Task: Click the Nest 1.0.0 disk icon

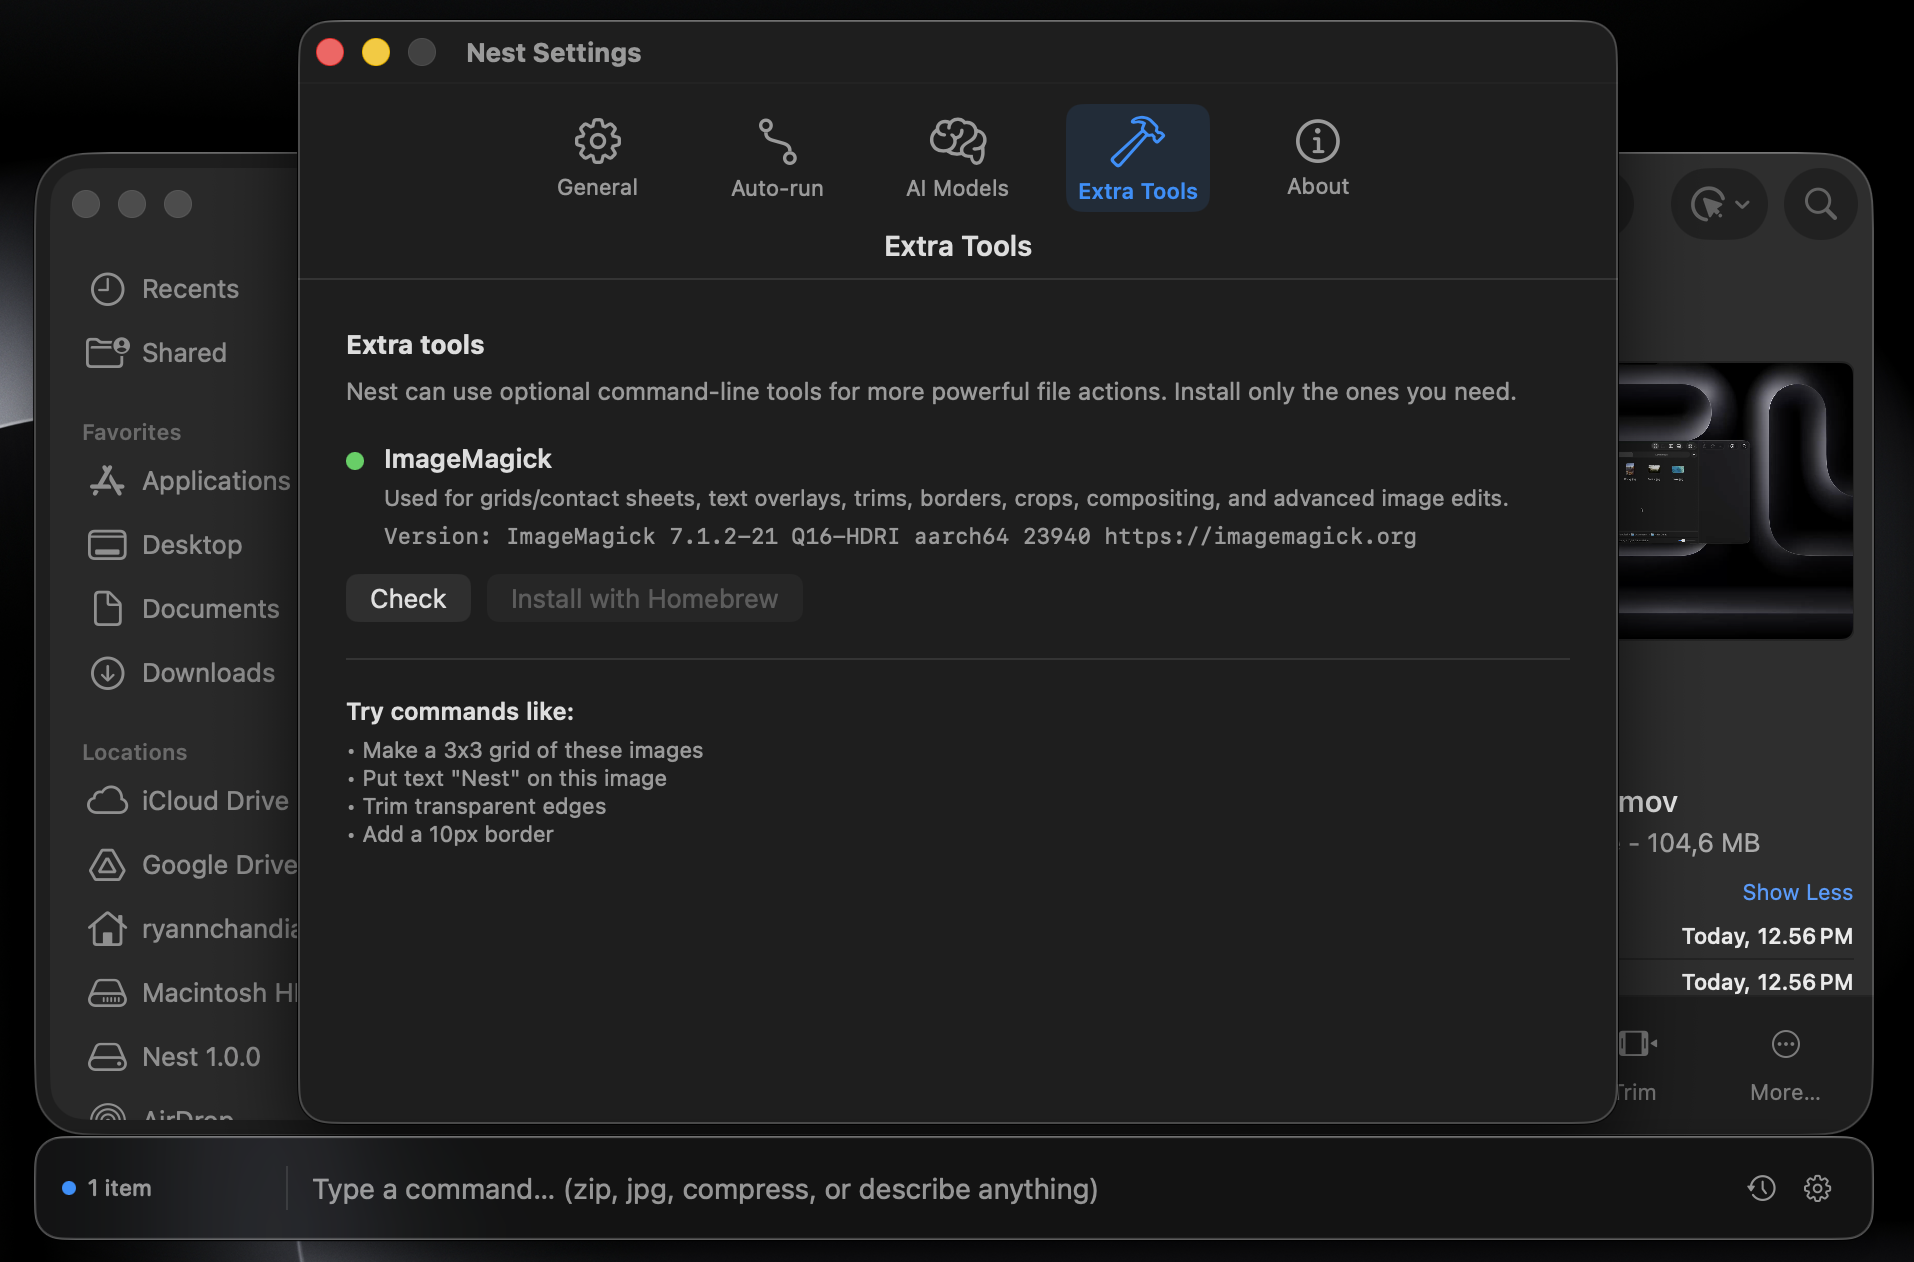Action: coord(107,1057)
